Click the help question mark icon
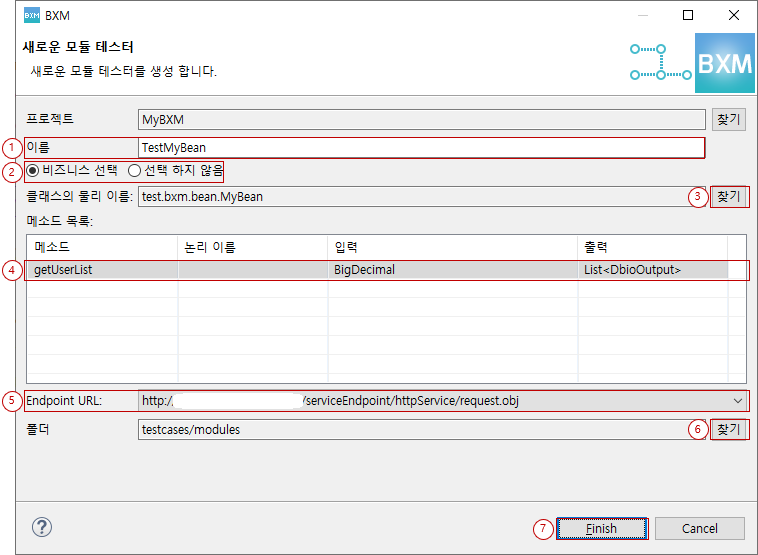Image resolution: width=758 pixels, height=555 pixels. (x=42, y=527)
